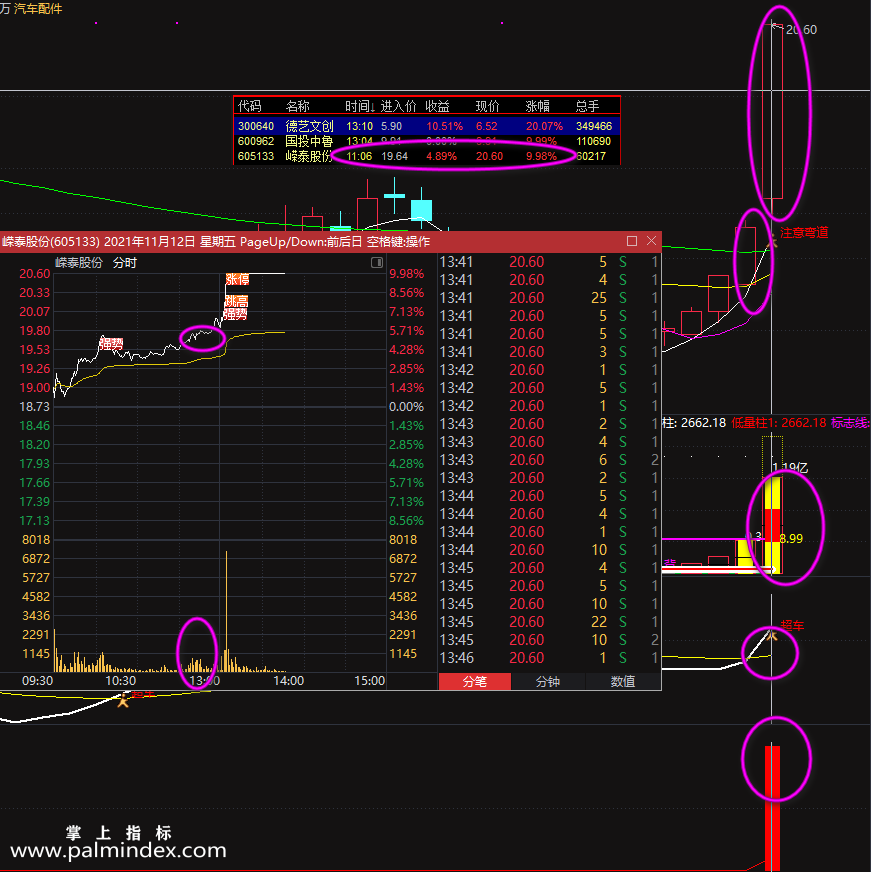Sort the table by 名称 column
This screenshot has height=872, width=871.
pos(298,106)
